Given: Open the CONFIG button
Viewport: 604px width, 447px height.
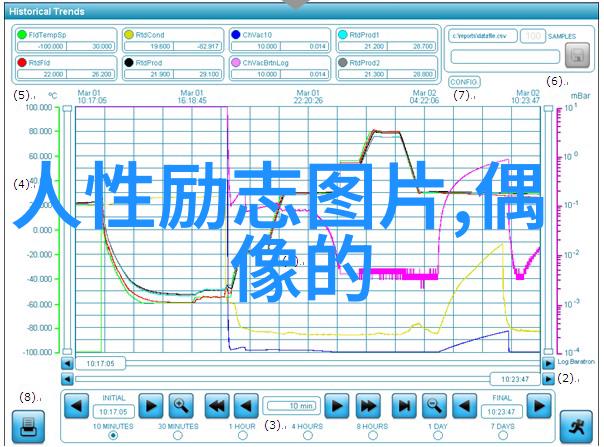Looking at the screenshot, I should click(464, 82).
